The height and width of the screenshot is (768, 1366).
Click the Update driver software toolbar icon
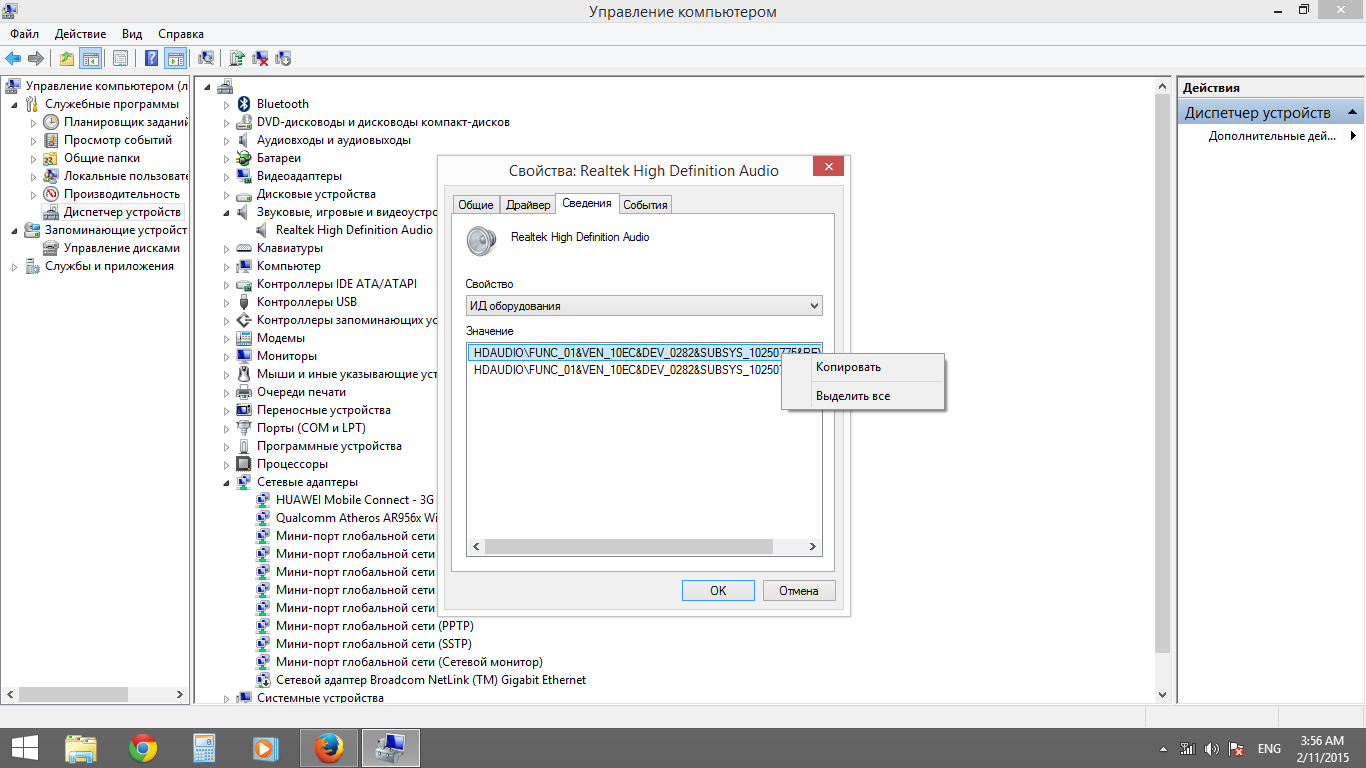click(237, 58)
